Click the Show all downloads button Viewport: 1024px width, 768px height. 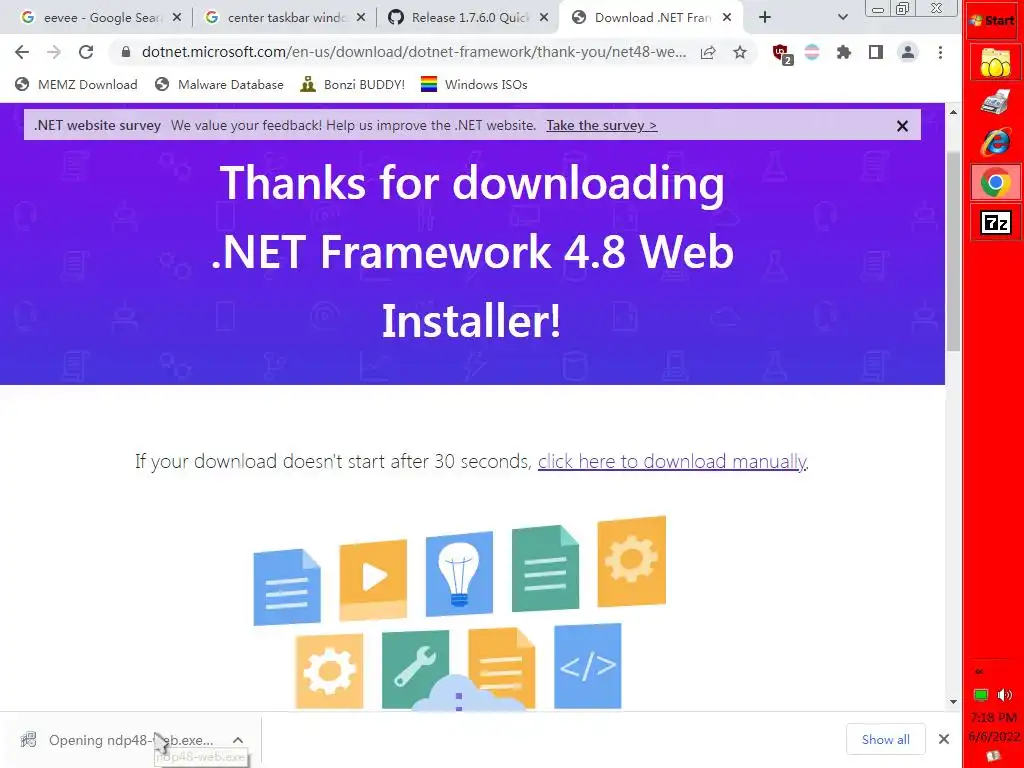[x=886, y=739]
